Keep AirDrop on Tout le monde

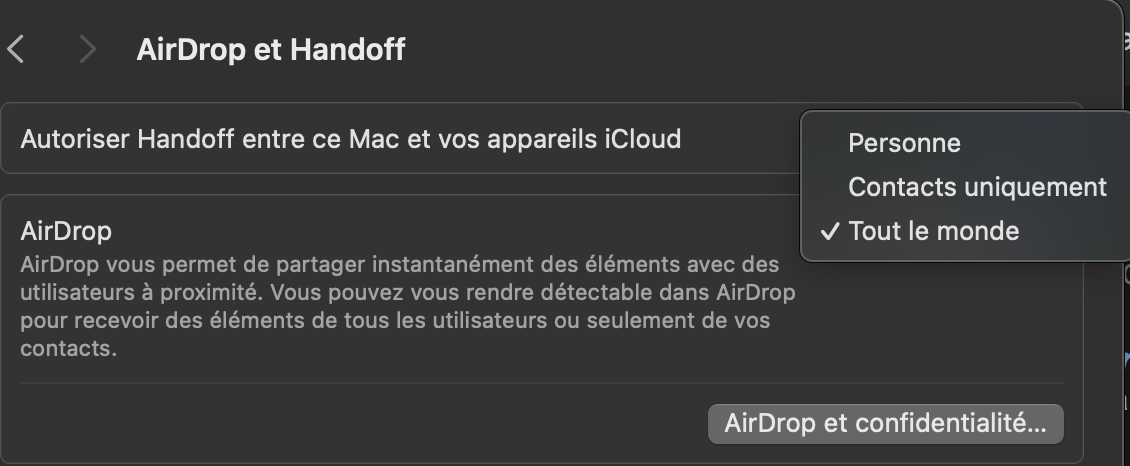tap(933, 232)
